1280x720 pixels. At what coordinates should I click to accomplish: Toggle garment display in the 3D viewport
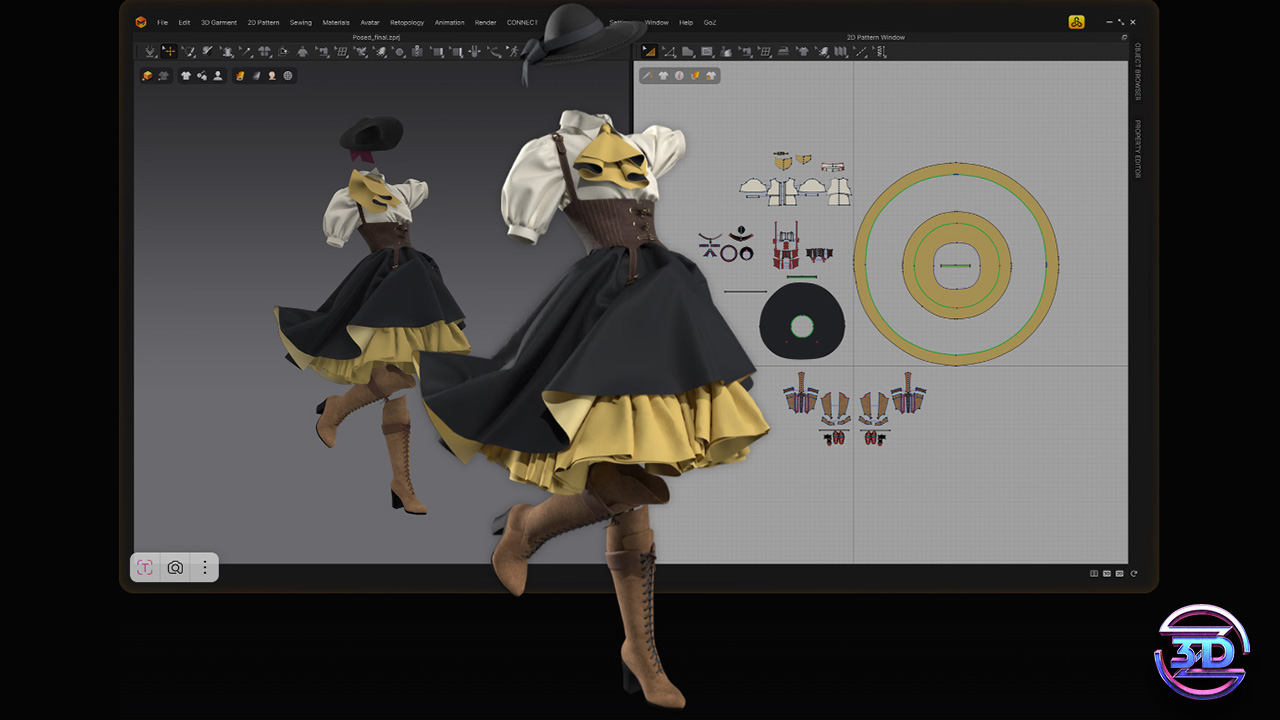[x=186, y=75]
